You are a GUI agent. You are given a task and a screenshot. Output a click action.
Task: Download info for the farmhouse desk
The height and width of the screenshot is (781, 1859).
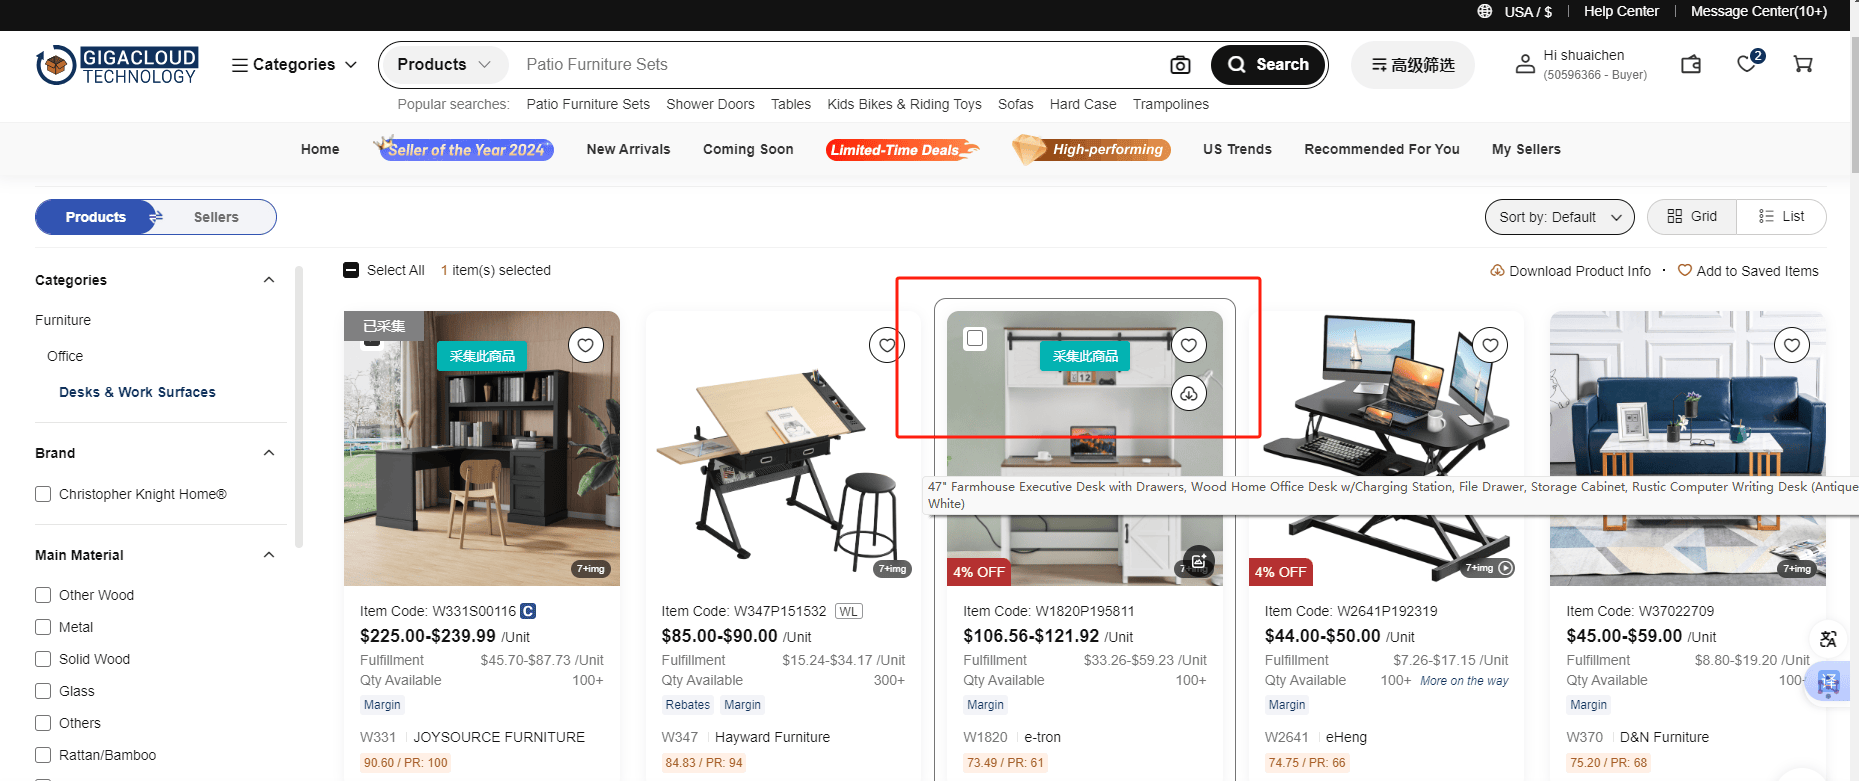coord(1189,394)
